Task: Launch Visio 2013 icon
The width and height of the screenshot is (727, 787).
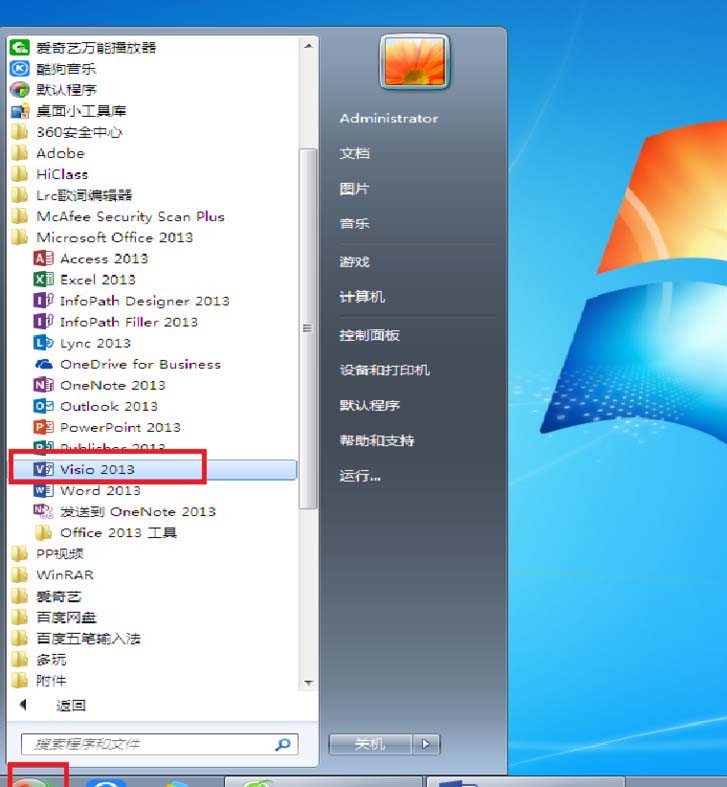Action: (43, 469)
